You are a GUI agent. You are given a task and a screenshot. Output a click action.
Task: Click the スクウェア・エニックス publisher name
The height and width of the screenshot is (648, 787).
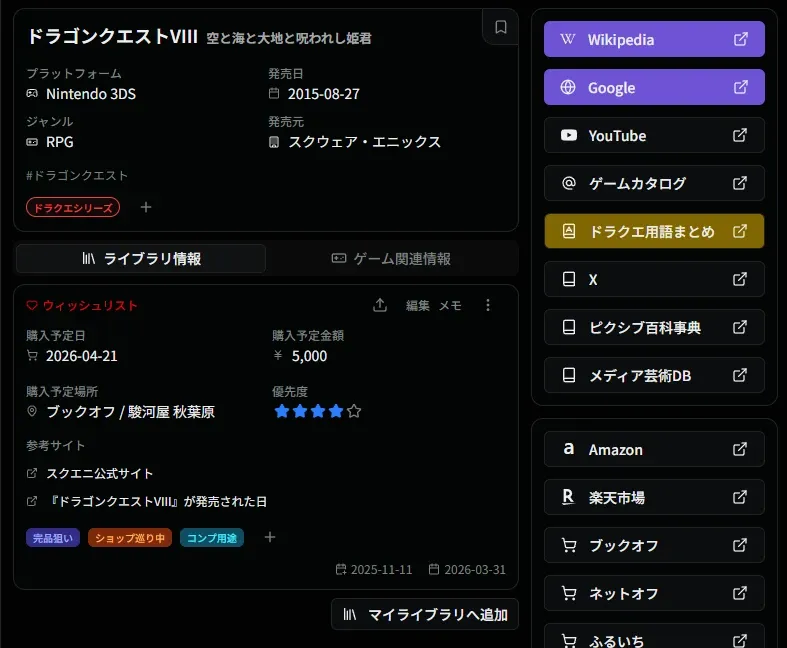364,142
